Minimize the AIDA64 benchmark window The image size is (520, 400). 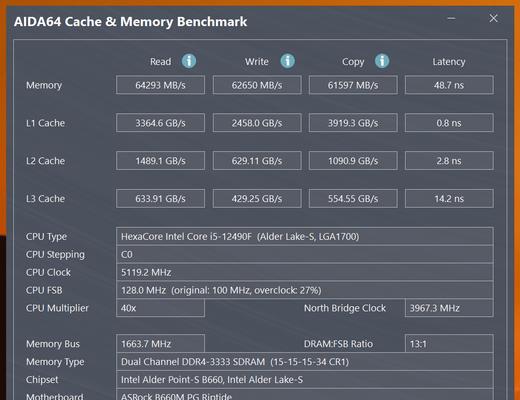[451, 19]
